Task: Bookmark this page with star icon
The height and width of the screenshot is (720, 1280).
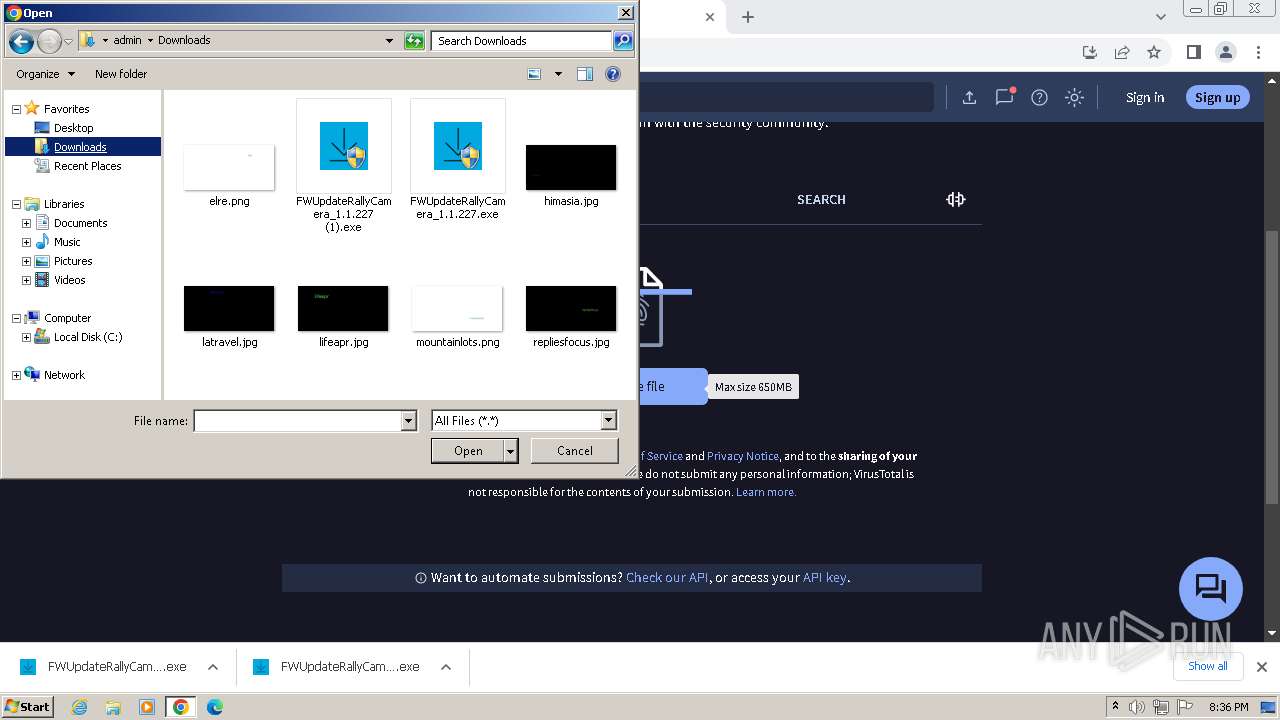Action: pyautogui.click(x=1154, y=52)
